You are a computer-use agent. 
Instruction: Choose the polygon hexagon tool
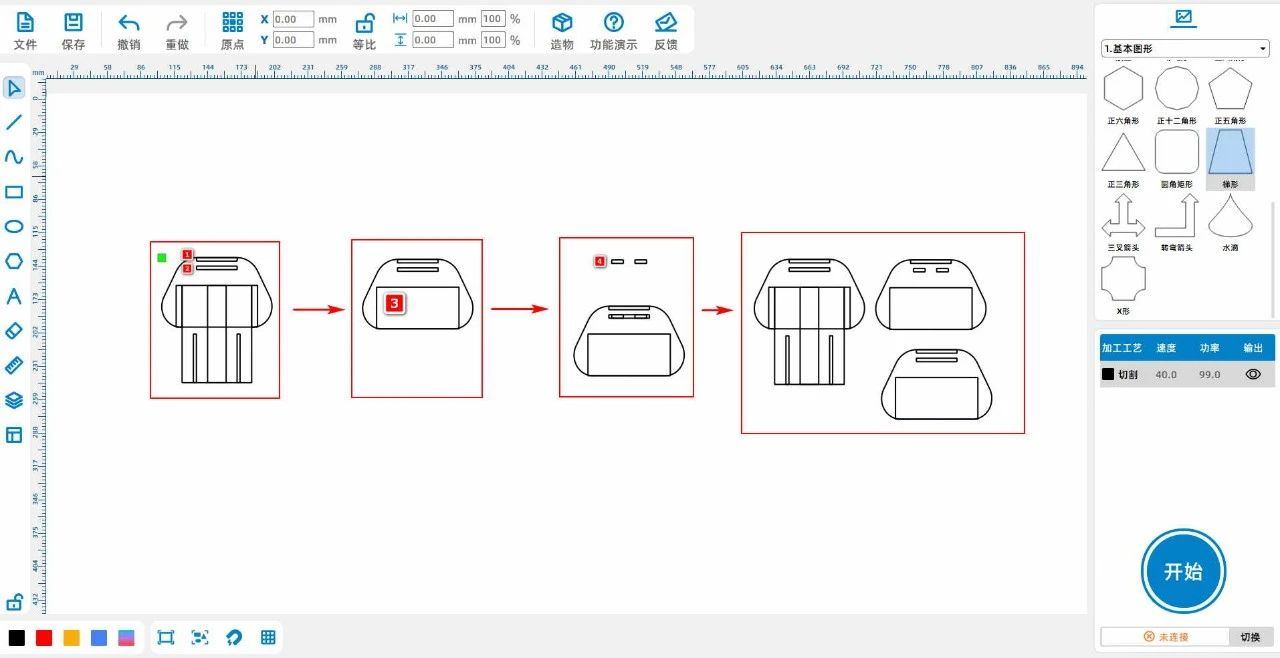(x=14, y=261)
